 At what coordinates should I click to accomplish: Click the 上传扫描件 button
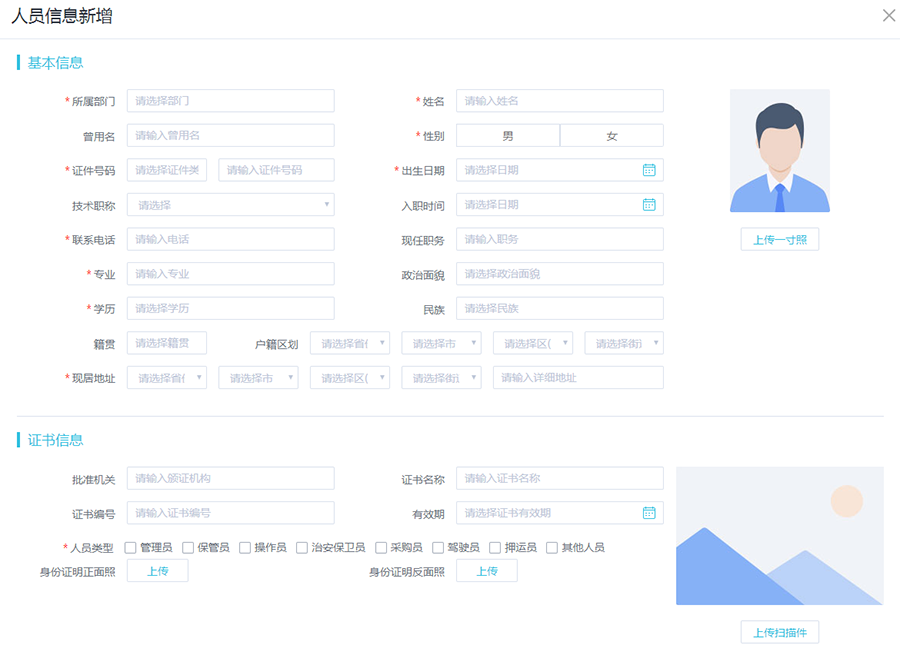click(x=779, y=632)
